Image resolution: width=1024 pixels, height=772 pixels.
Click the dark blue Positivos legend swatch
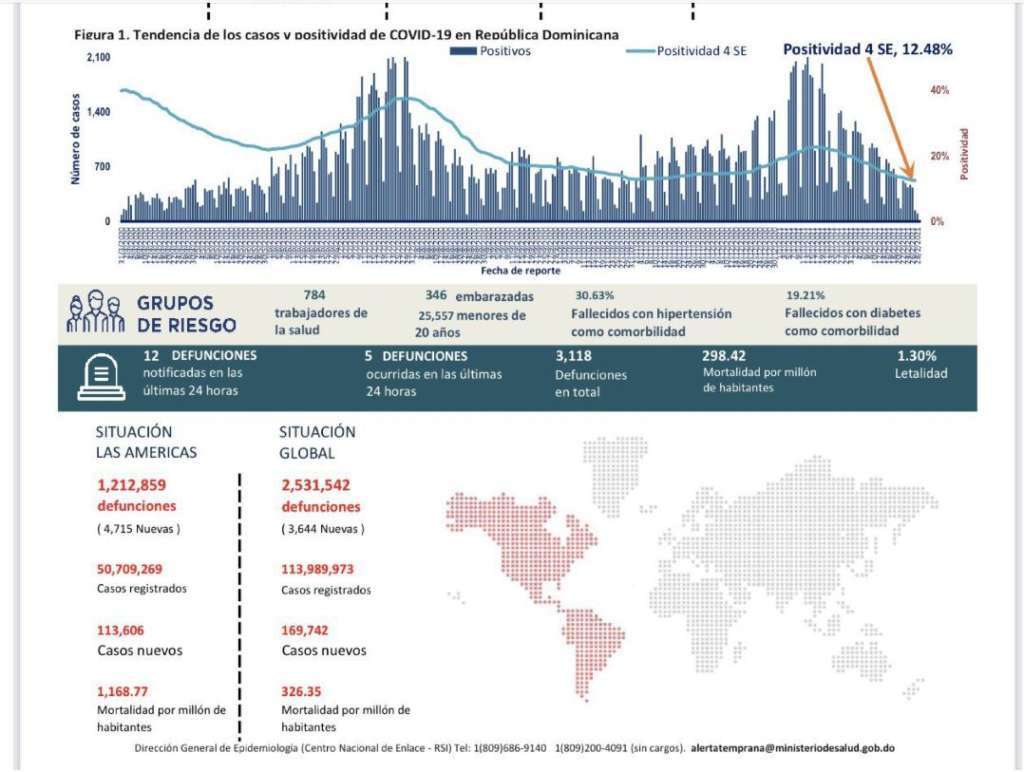464,51
